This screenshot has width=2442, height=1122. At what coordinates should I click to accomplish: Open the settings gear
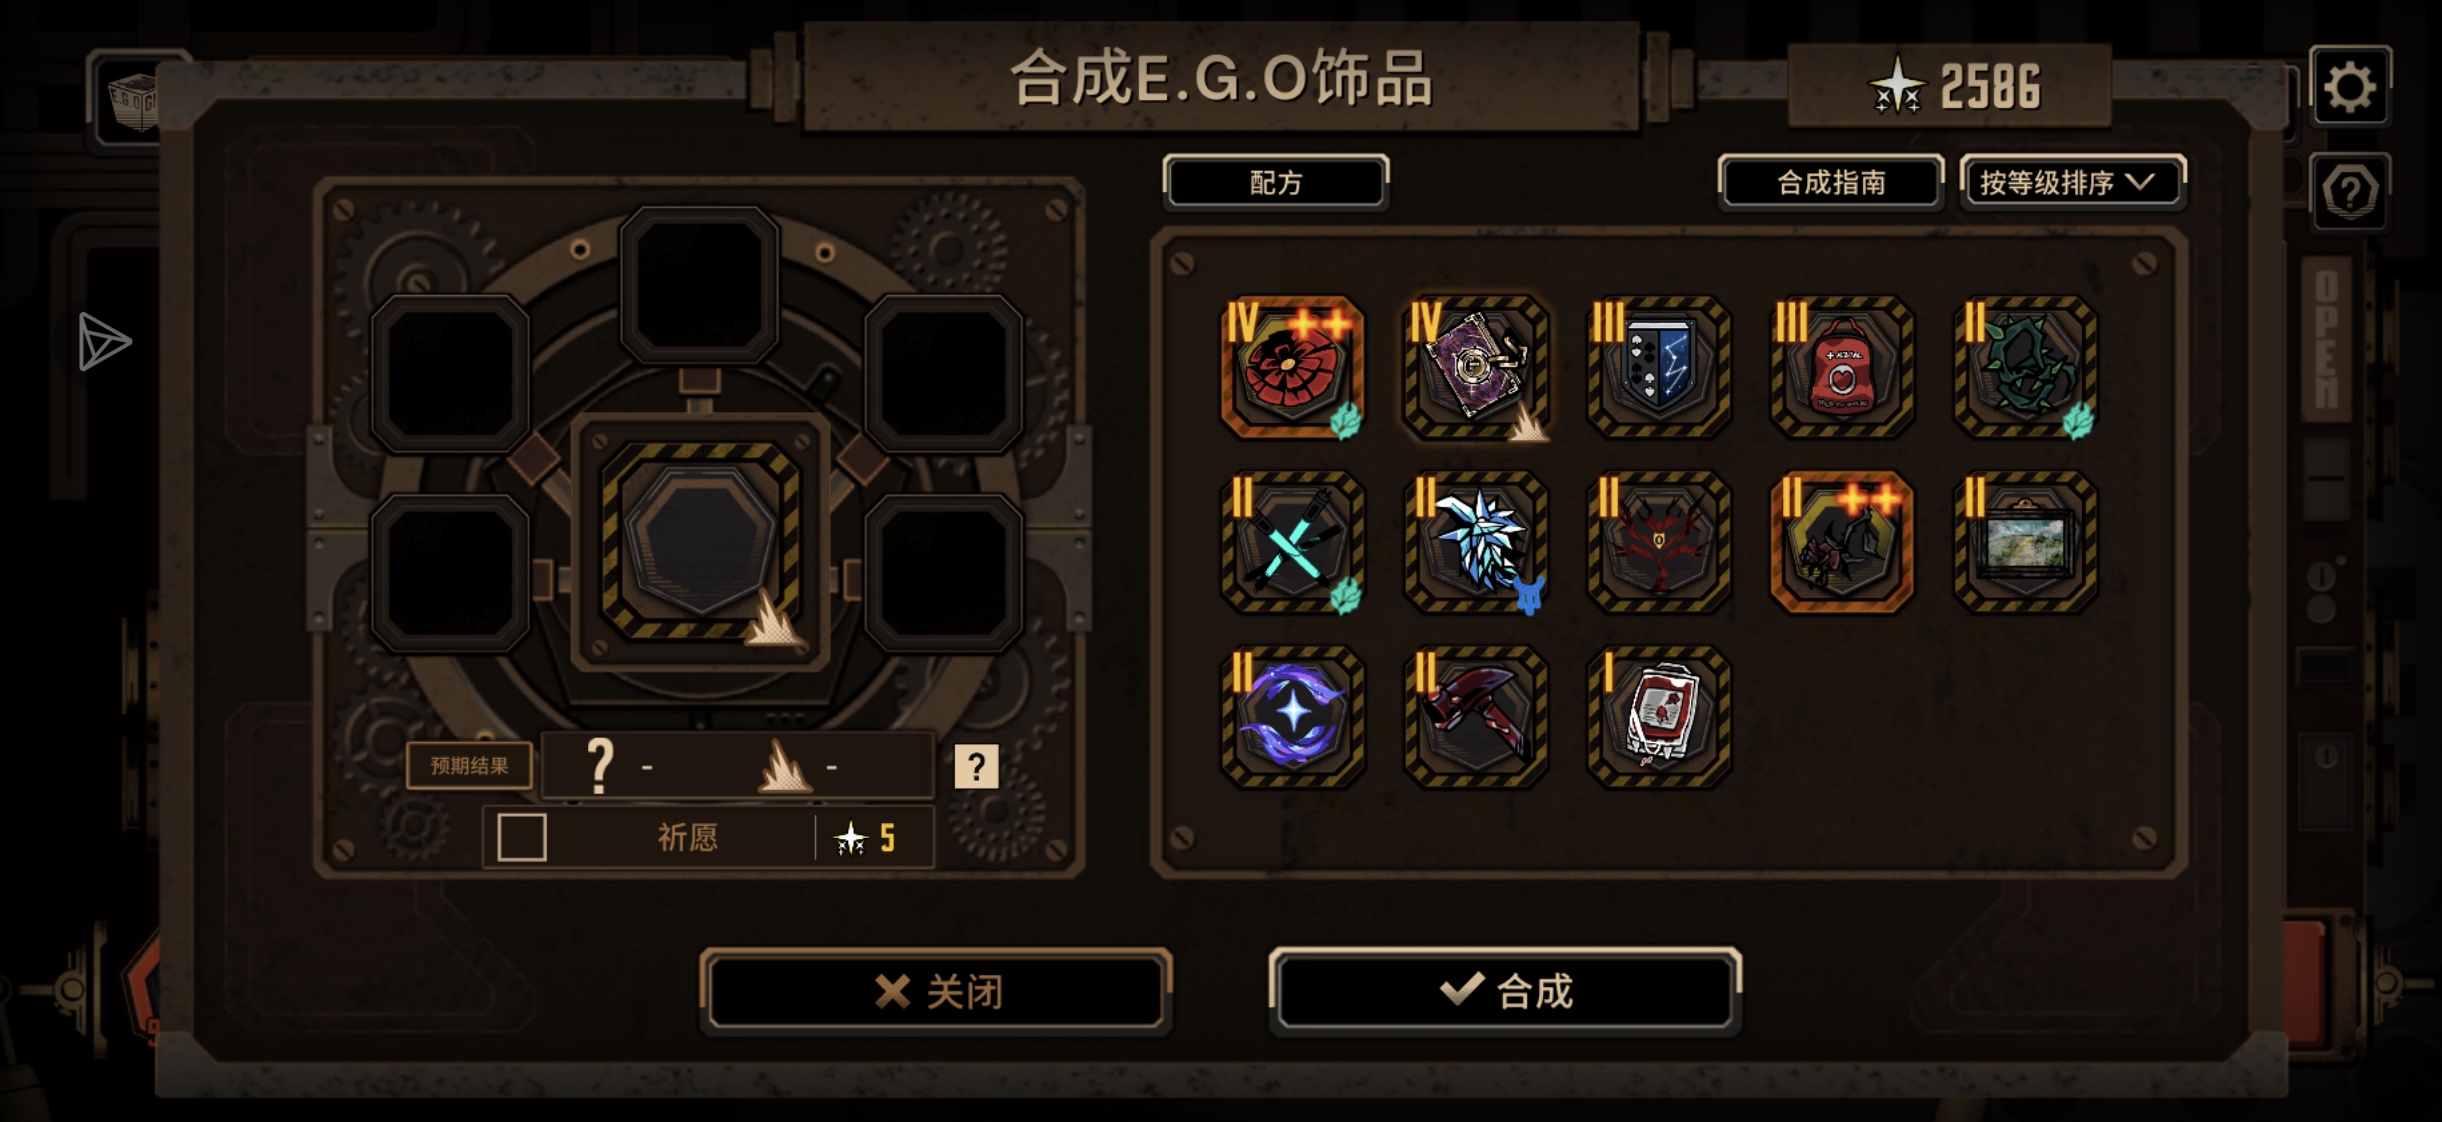pos(2350,87)
